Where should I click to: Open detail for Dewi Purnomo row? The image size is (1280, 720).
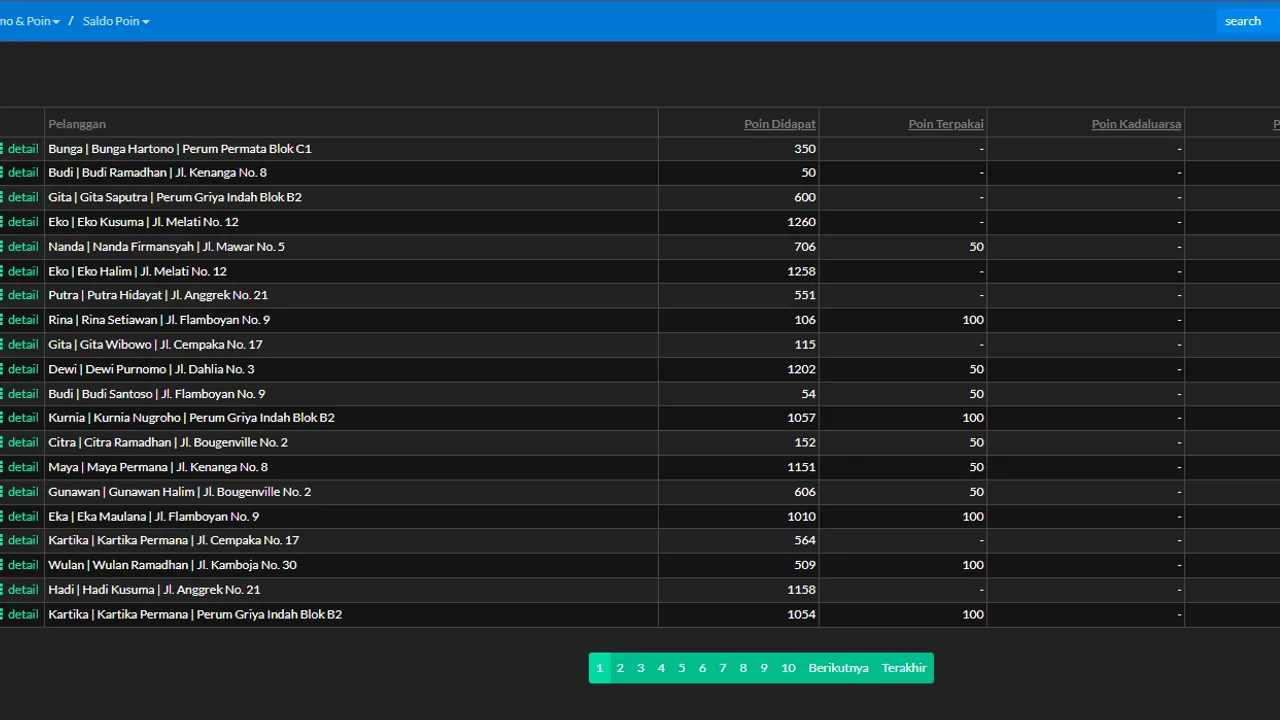pos(20,369)
